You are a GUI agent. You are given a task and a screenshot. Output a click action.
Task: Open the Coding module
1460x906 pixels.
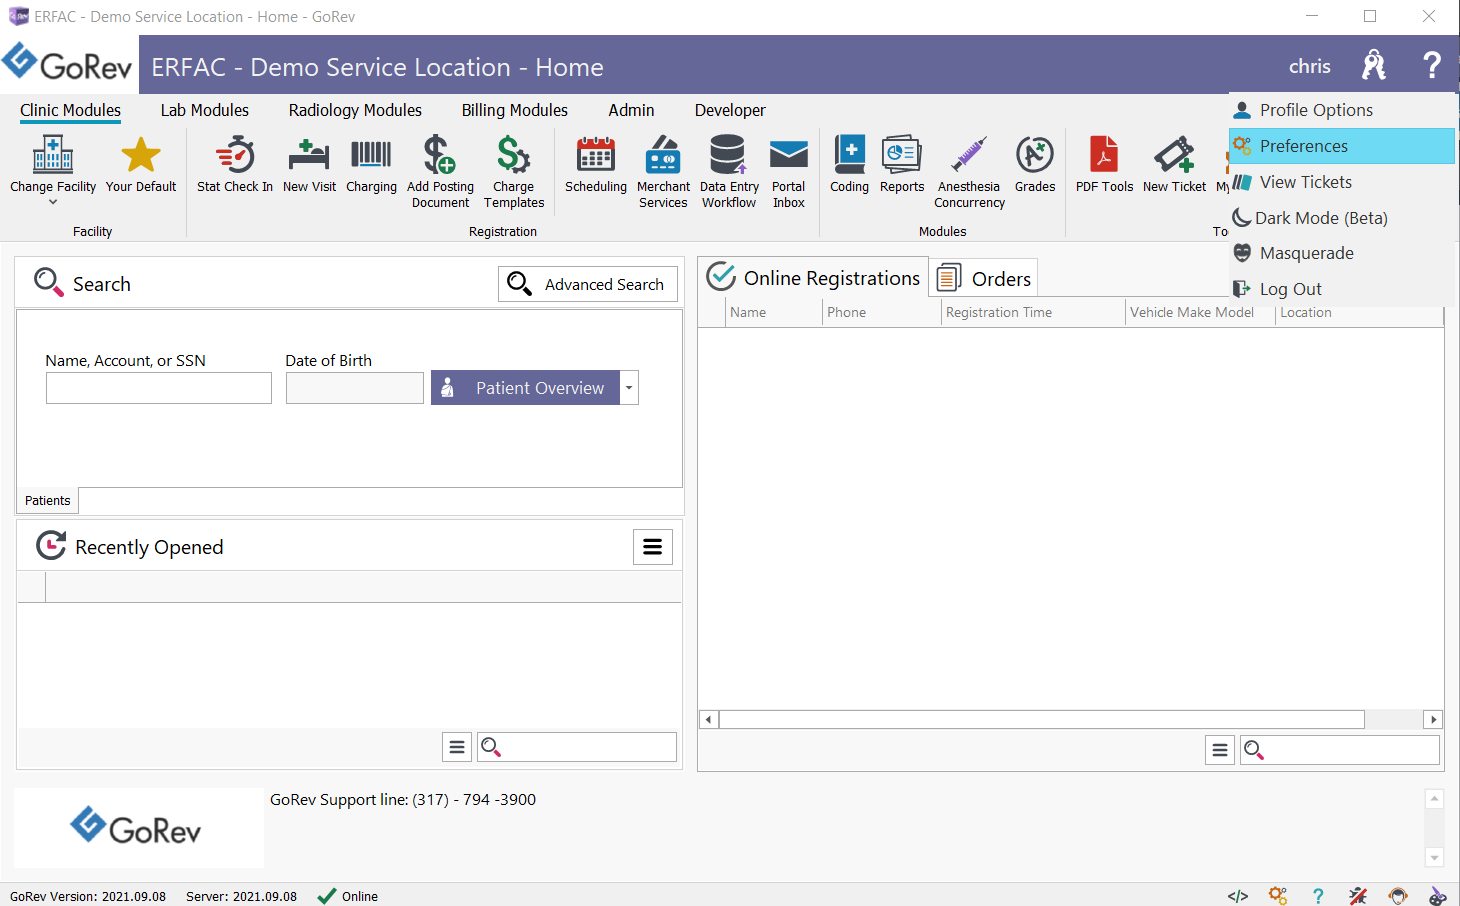[850, 165]
